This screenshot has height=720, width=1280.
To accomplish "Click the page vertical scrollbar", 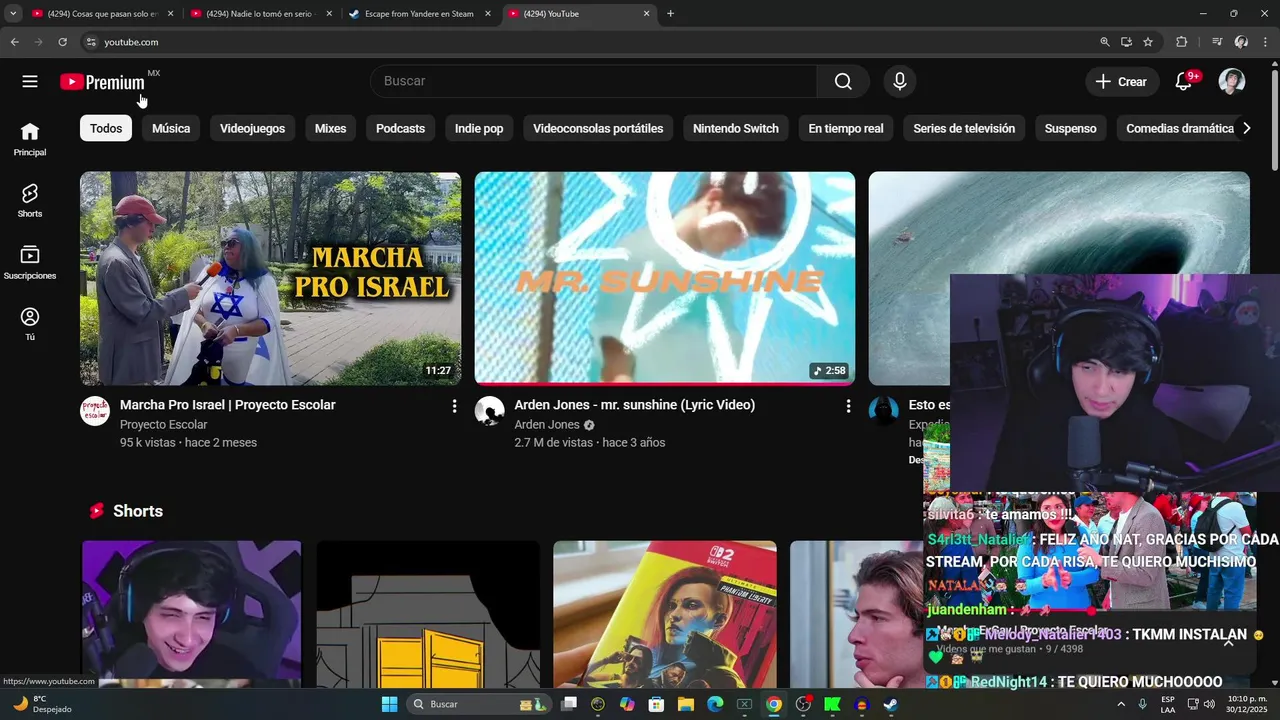I will coord(1274,120).
